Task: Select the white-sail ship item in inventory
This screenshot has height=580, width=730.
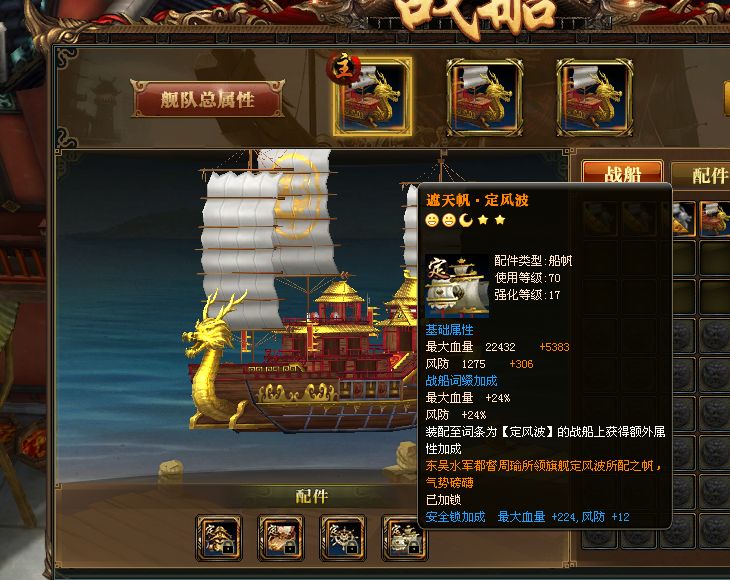Action: [x=684, y=218]
